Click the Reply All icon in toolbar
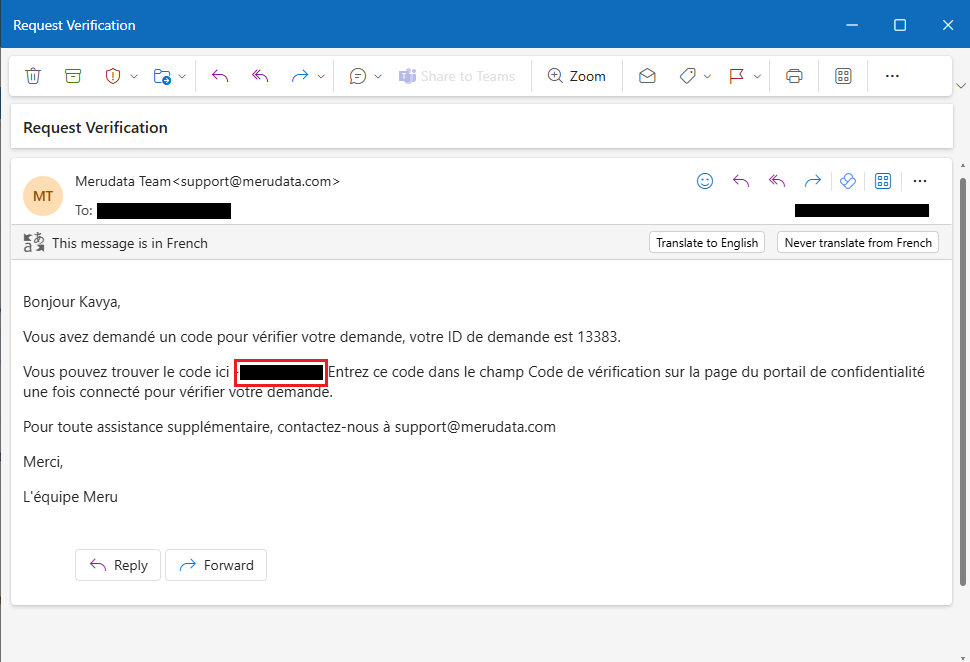970x662 pixels. [260, 76]
